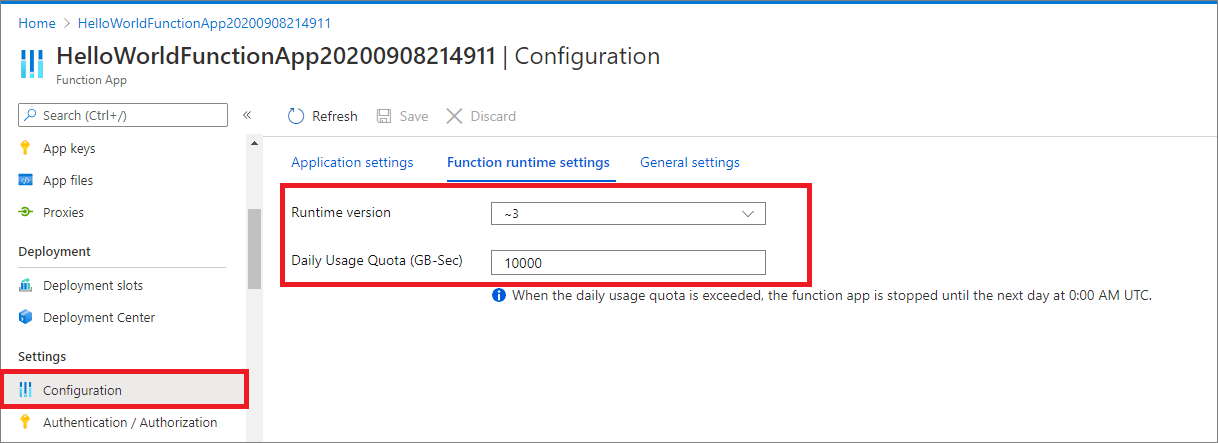1218x443 pixels.
Task: Click the daily usage quota exceeded note
Action: [x=832, y=296]
